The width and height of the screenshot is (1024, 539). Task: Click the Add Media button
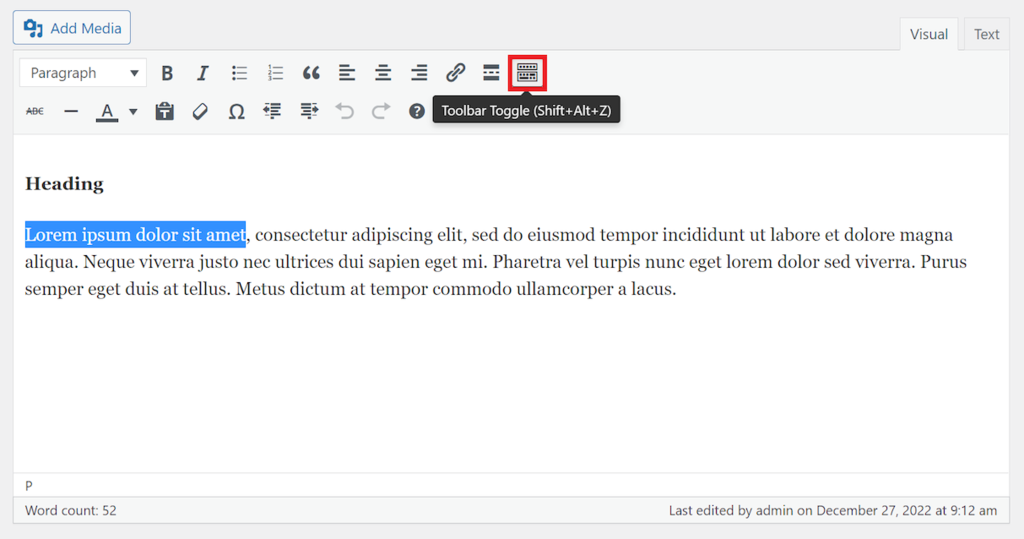pyautogui.click(x=72, y=28)
